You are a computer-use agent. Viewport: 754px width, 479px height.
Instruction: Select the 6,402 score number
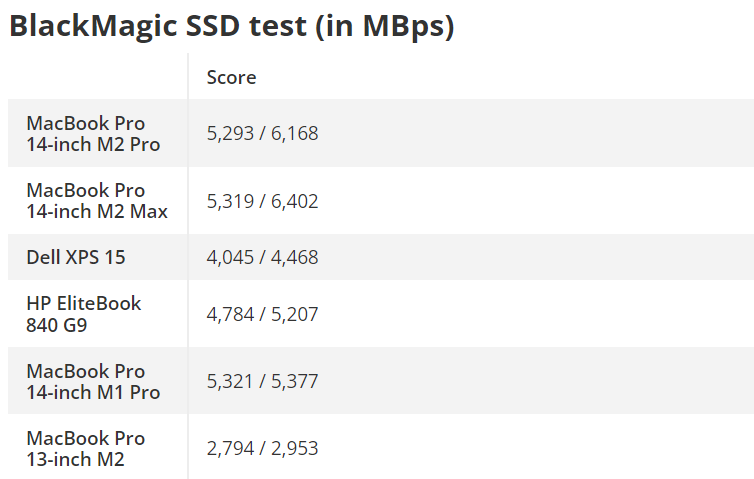pyautogui.click(x=293, y=201)
